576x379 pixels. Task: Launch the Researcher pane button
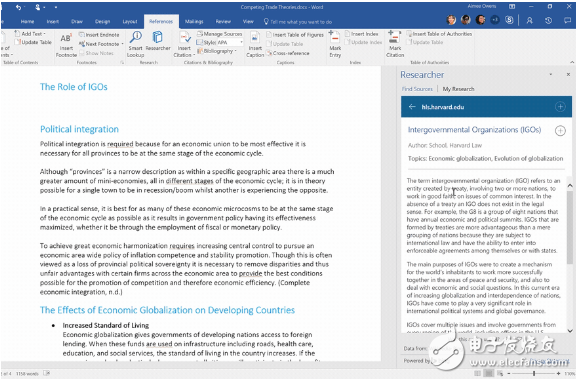click(158, 41)
